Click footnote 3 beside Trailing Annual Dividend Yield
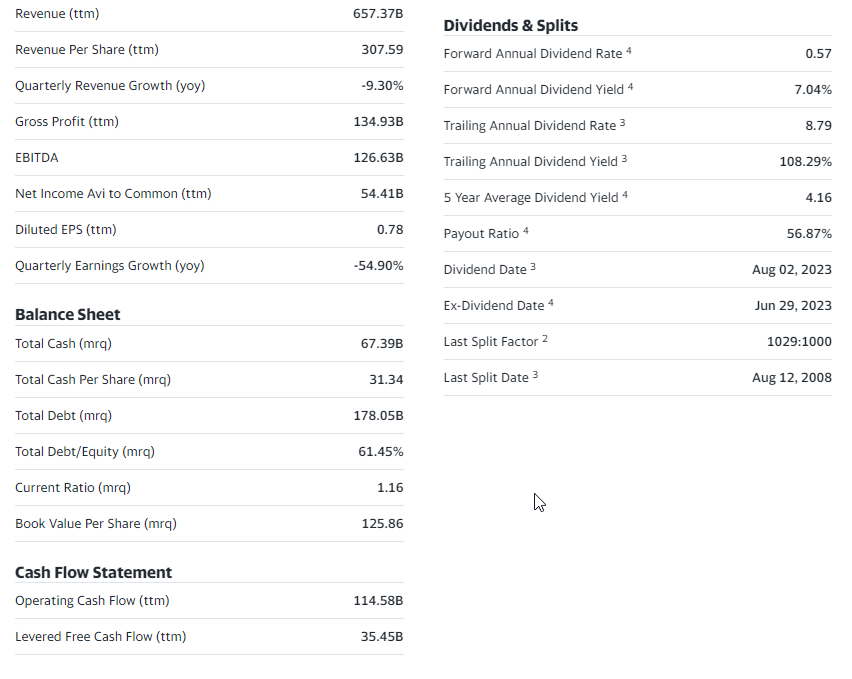Screen dimensions: 852x679 (x=624, y=159)
